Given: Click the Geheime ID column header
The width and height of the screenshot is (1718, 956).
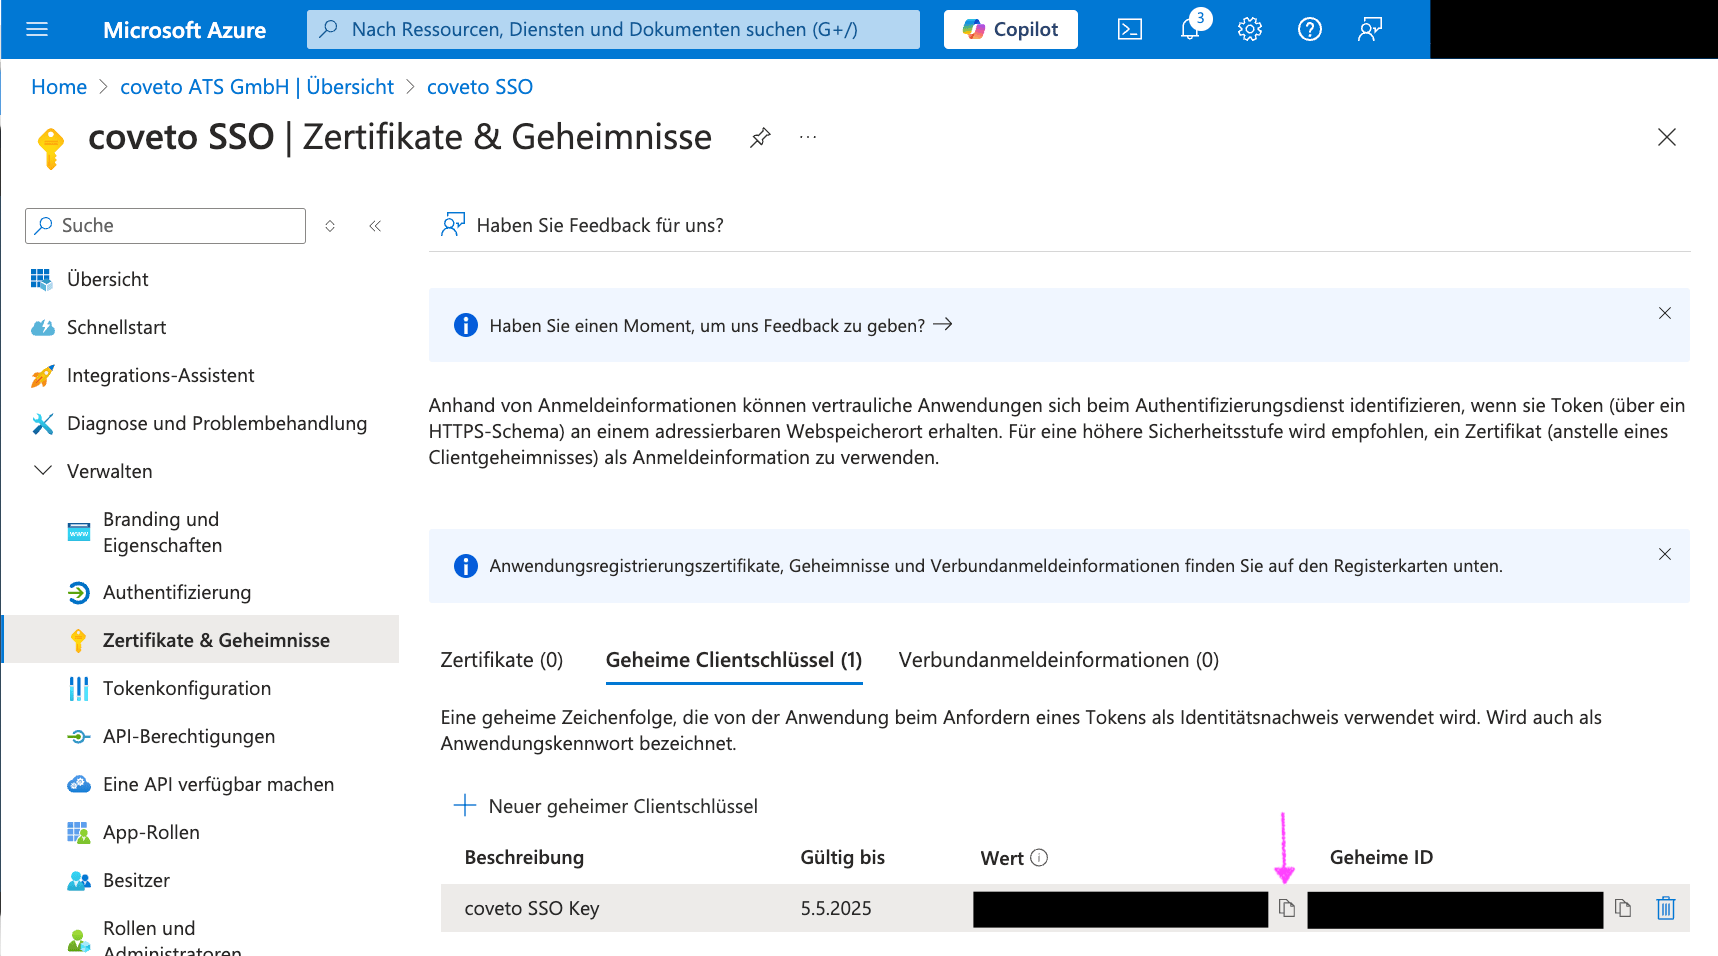Looking at the screenshot, I should point(1381,857).
